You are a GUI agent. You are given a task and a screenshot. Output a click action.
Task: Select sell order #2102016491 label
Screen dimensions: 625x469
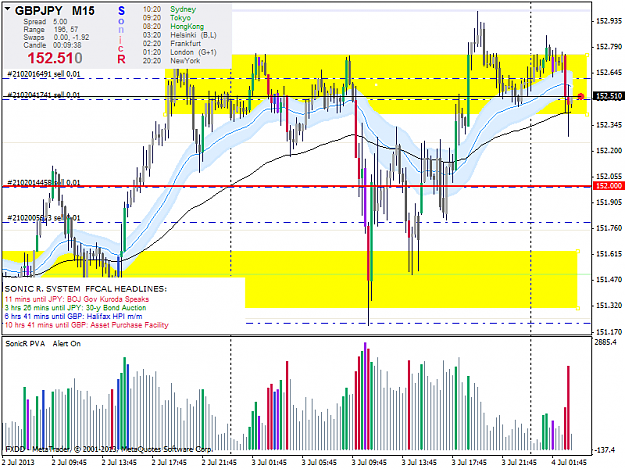click(44, 74)
